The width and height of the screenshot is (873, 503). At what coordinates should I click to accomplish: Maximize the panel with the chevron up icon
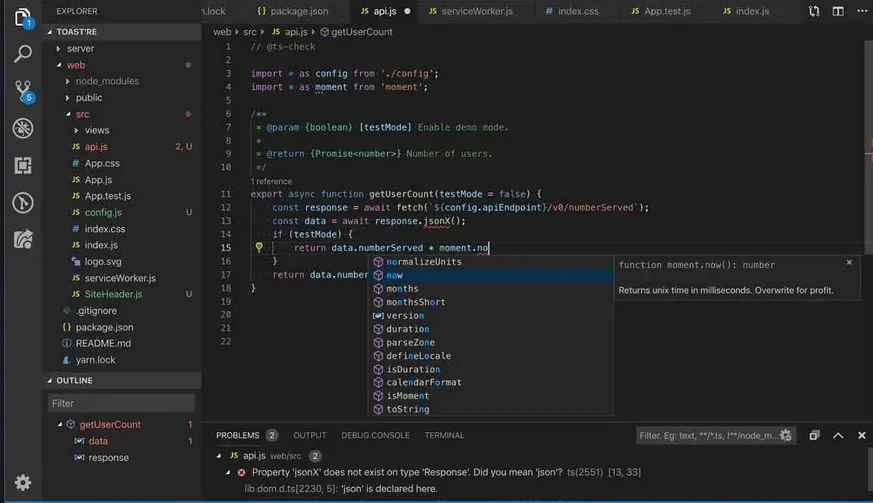click(838, 435)
